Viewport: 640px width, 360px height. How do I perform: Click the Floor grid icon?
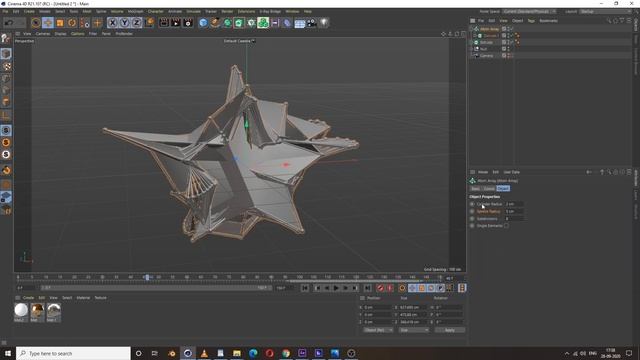300,23
